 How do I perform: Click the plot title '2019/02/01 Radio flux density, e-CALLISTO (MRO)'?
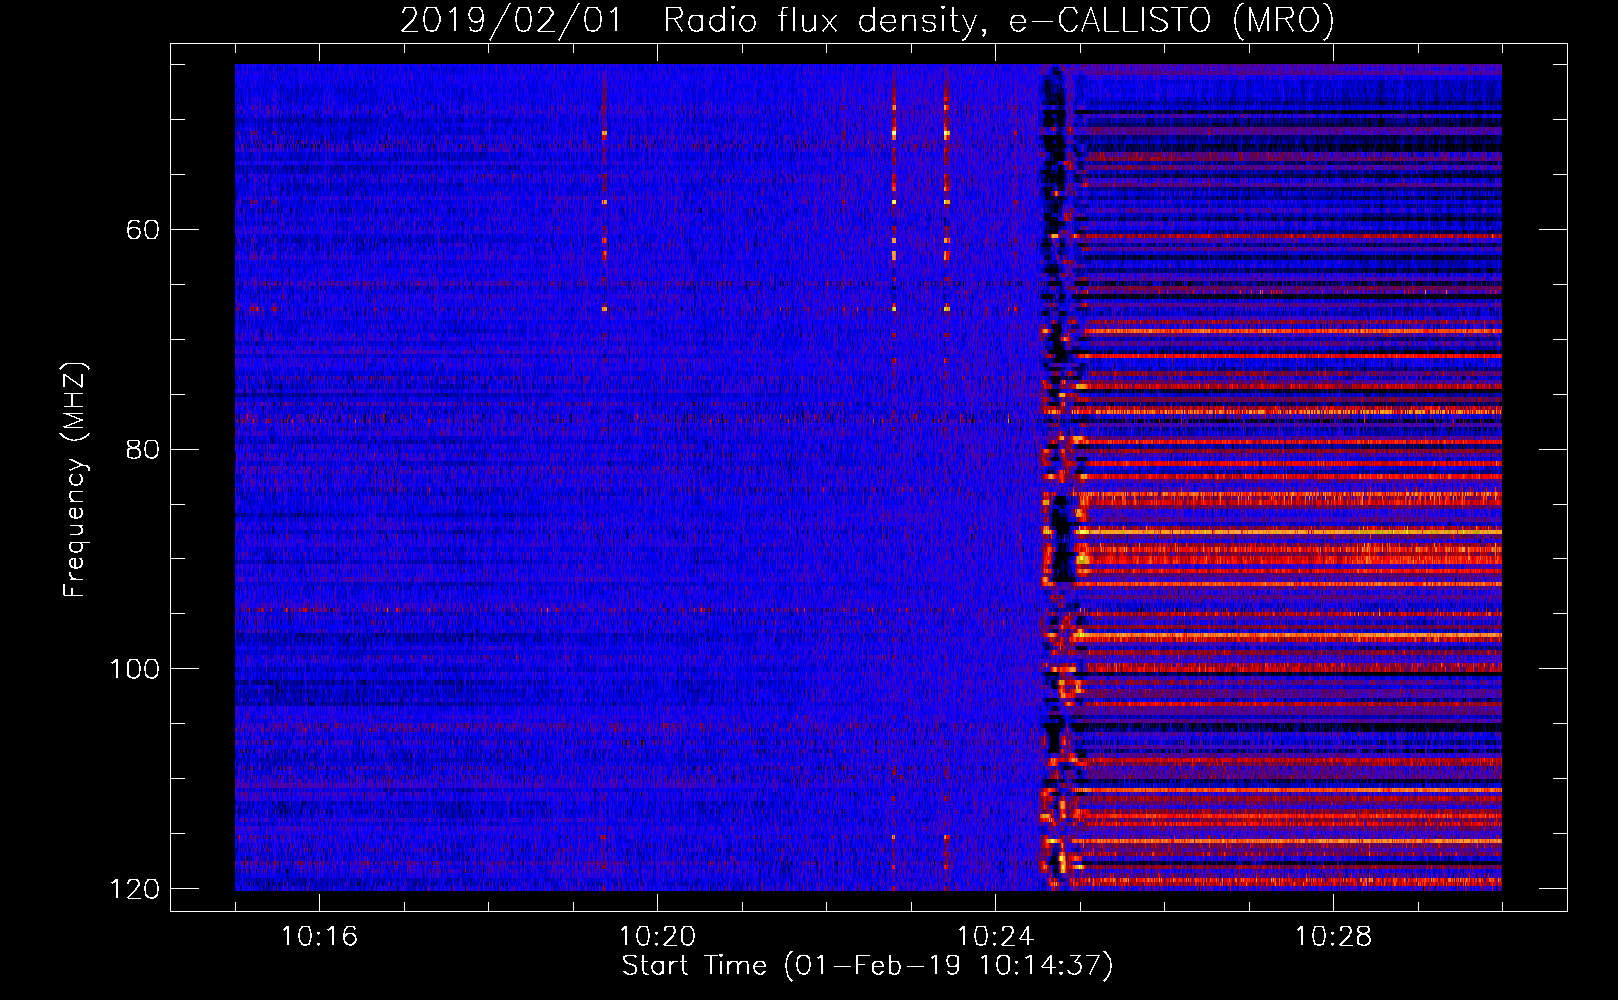(x=867, y=20)
